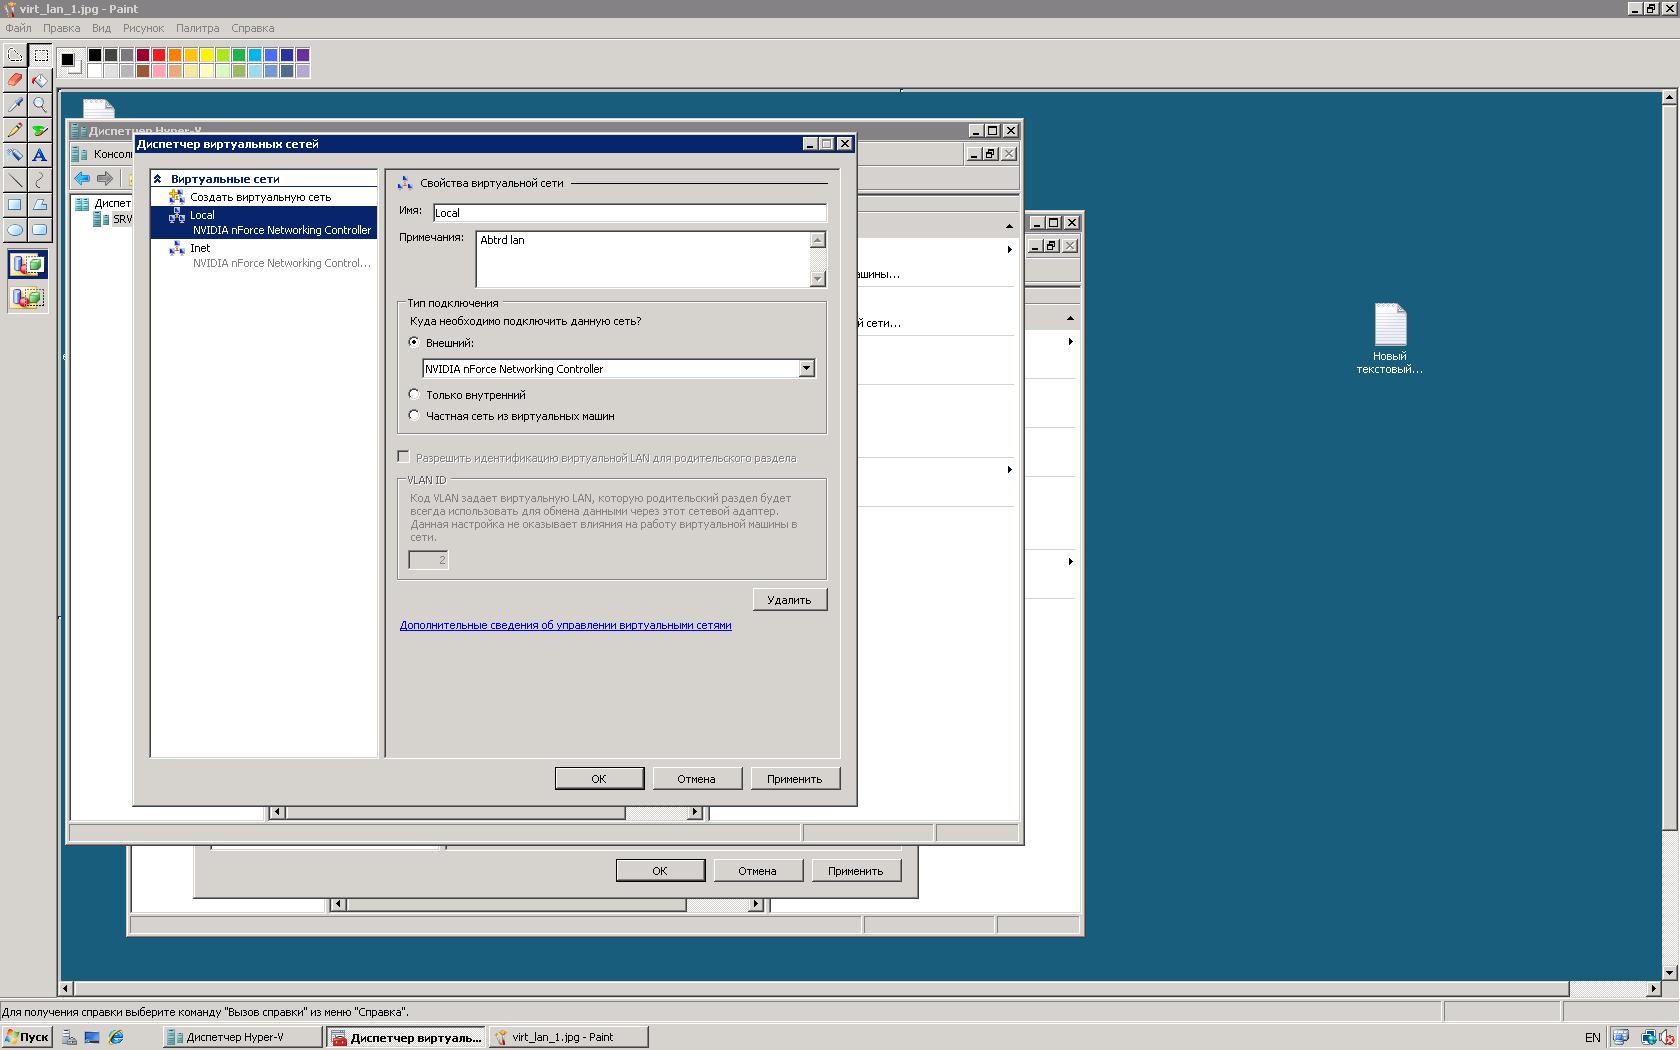Click the network connection tray icon
This screenshot has height=1050, width=1680.
tap(1648, 1037)
